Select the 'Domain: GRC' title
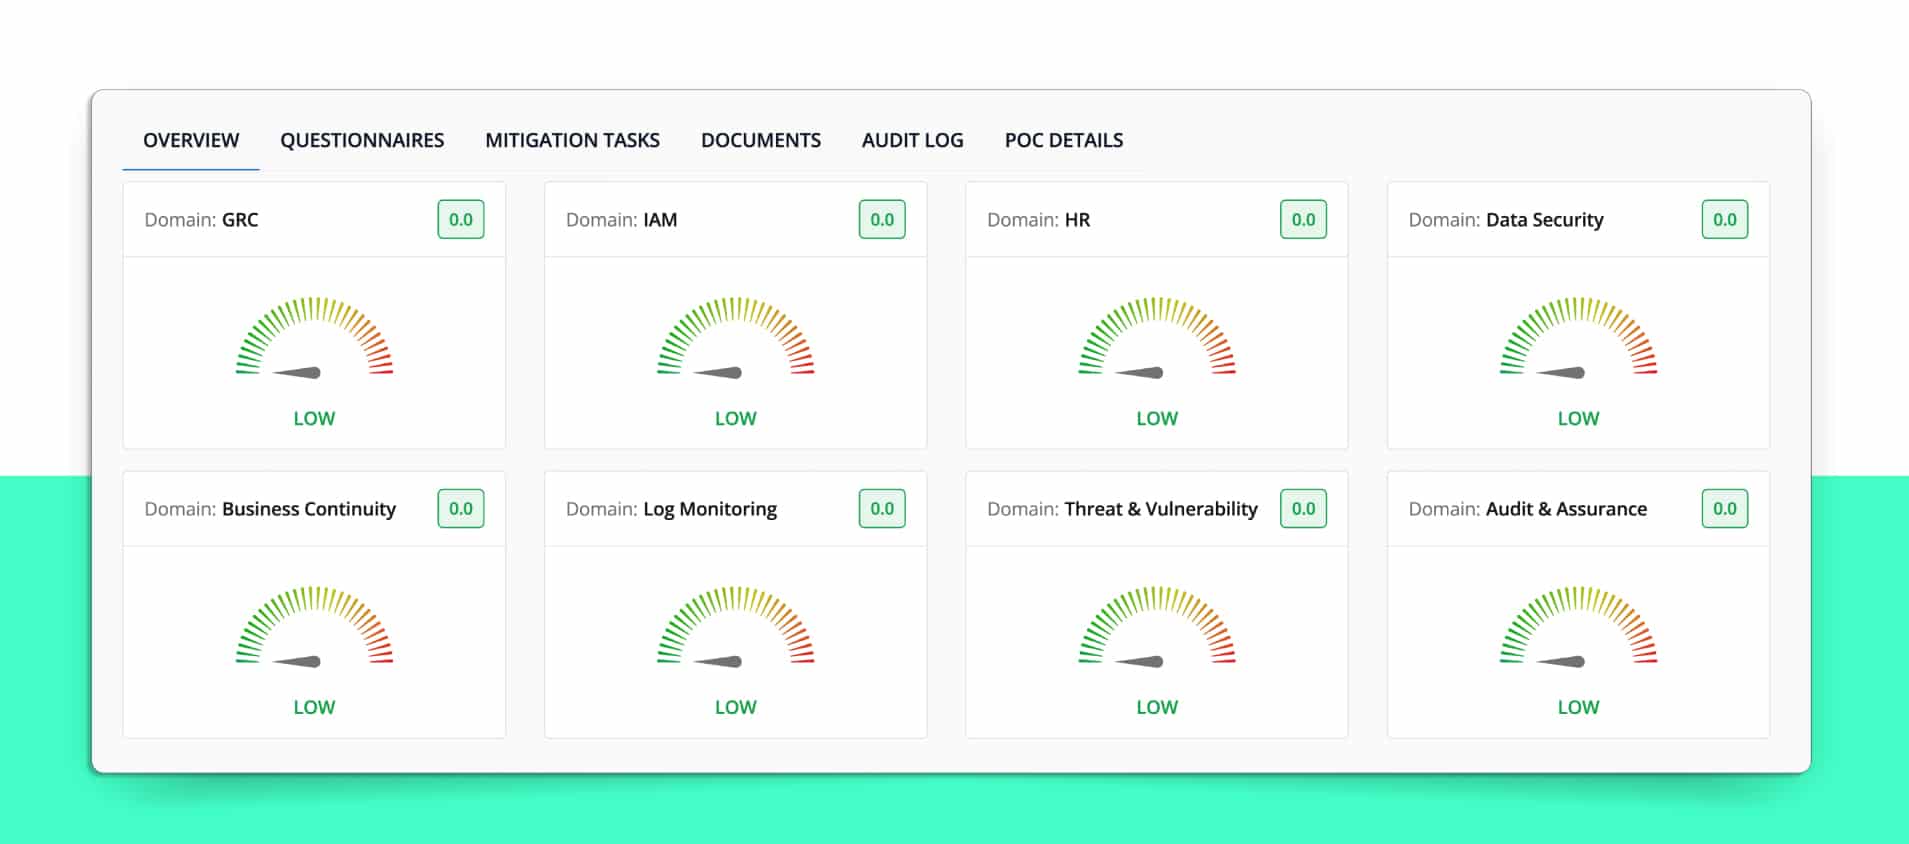The height and width of the screenshot is (844, 1909). 201,220
